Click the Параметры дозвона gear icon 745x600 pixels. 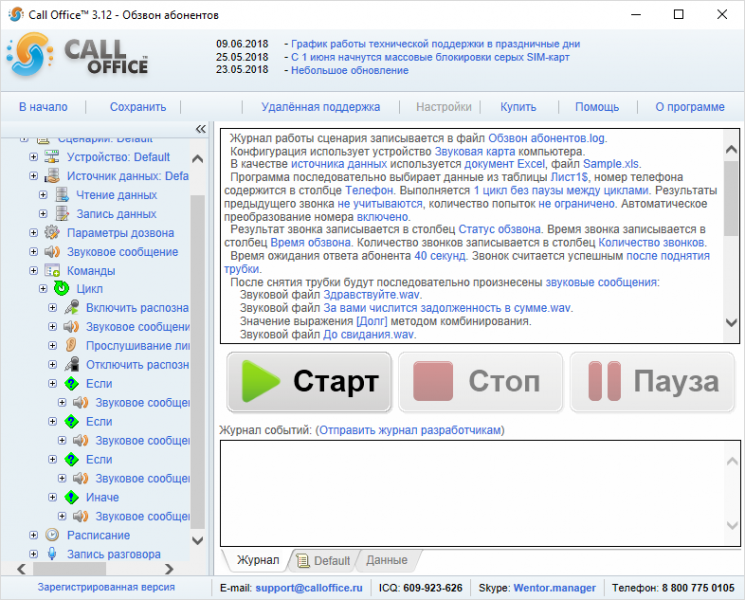tap(52, 233)
